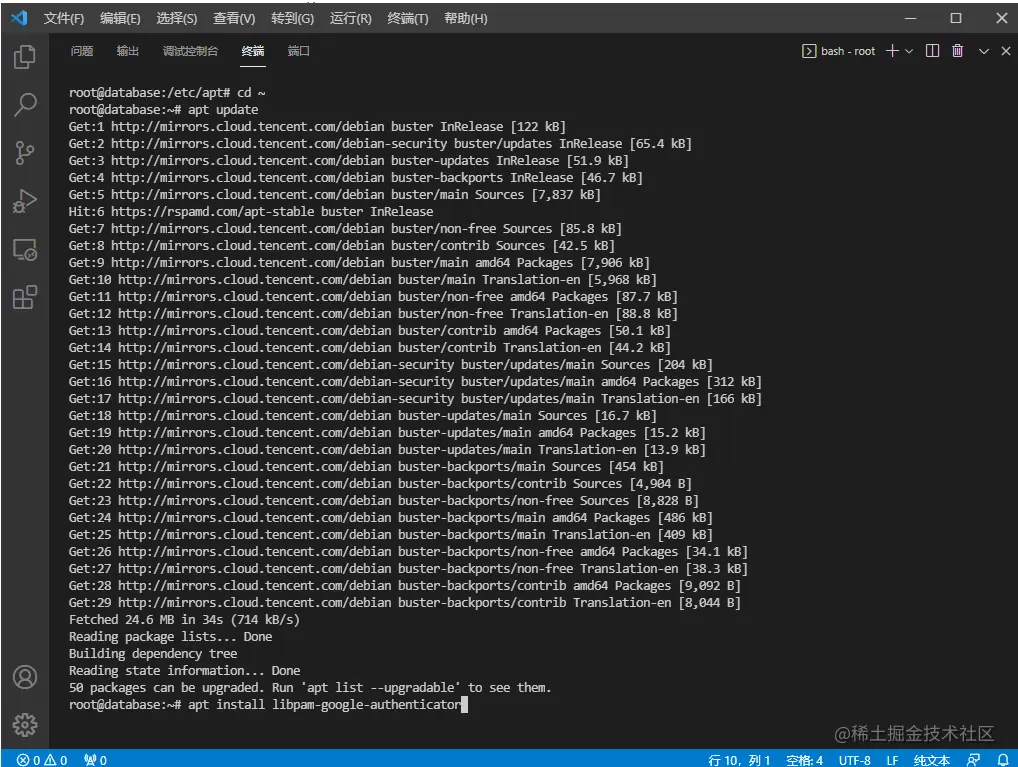Maximize the VS Code window
1018x767 pixels.
coord(956,18)
